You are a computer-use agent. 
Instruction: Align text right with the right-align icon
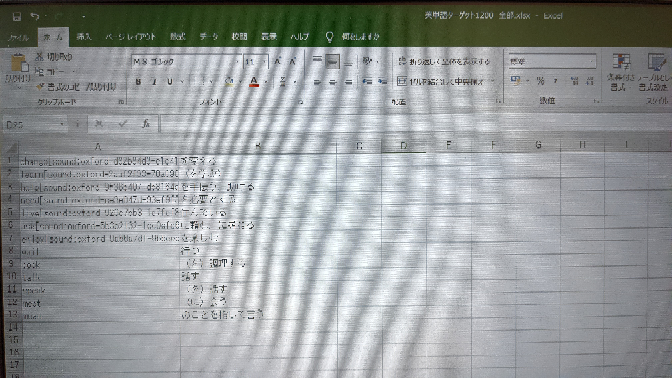(x=348, y=81)
